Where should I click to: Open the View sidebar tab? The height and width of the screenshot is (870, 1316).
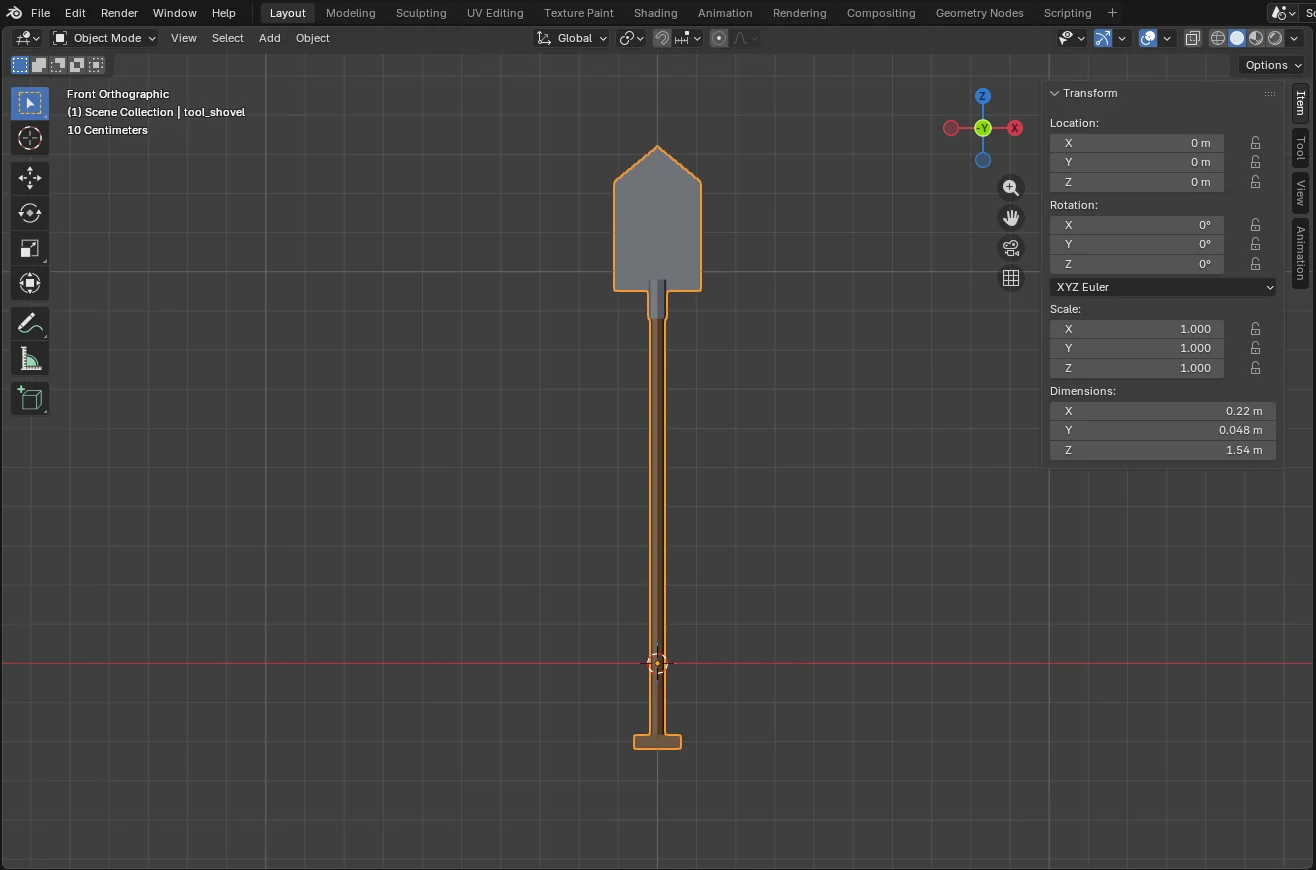[x=1300, y=192]
